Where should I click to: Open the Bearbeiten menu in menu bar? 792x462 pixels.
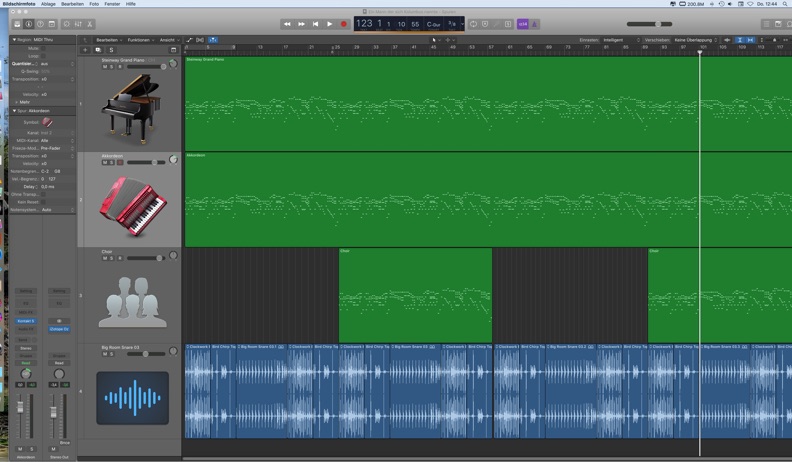[72, 4]
